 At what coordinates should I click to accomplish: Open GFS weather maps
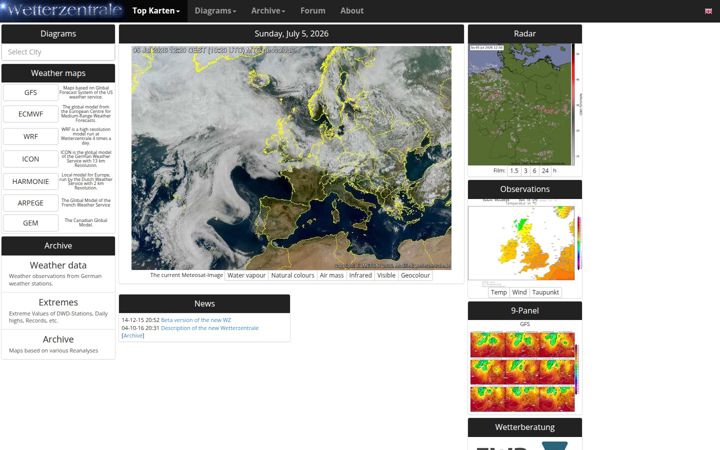click(31, 92)
